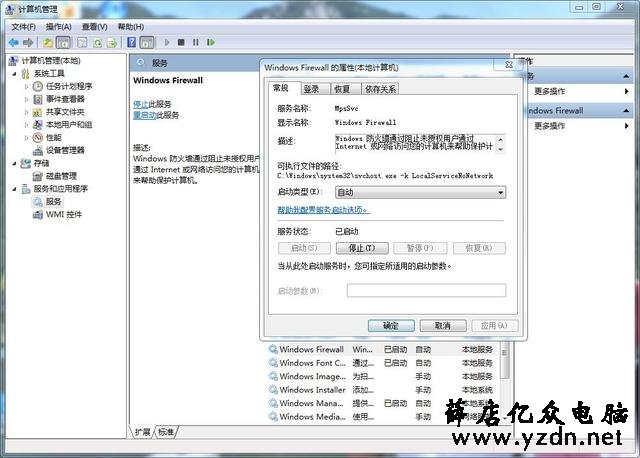The height and width of the screenshot is (458, 640).
Task: Open the help configuring startup options link
Action: point(323,210)
